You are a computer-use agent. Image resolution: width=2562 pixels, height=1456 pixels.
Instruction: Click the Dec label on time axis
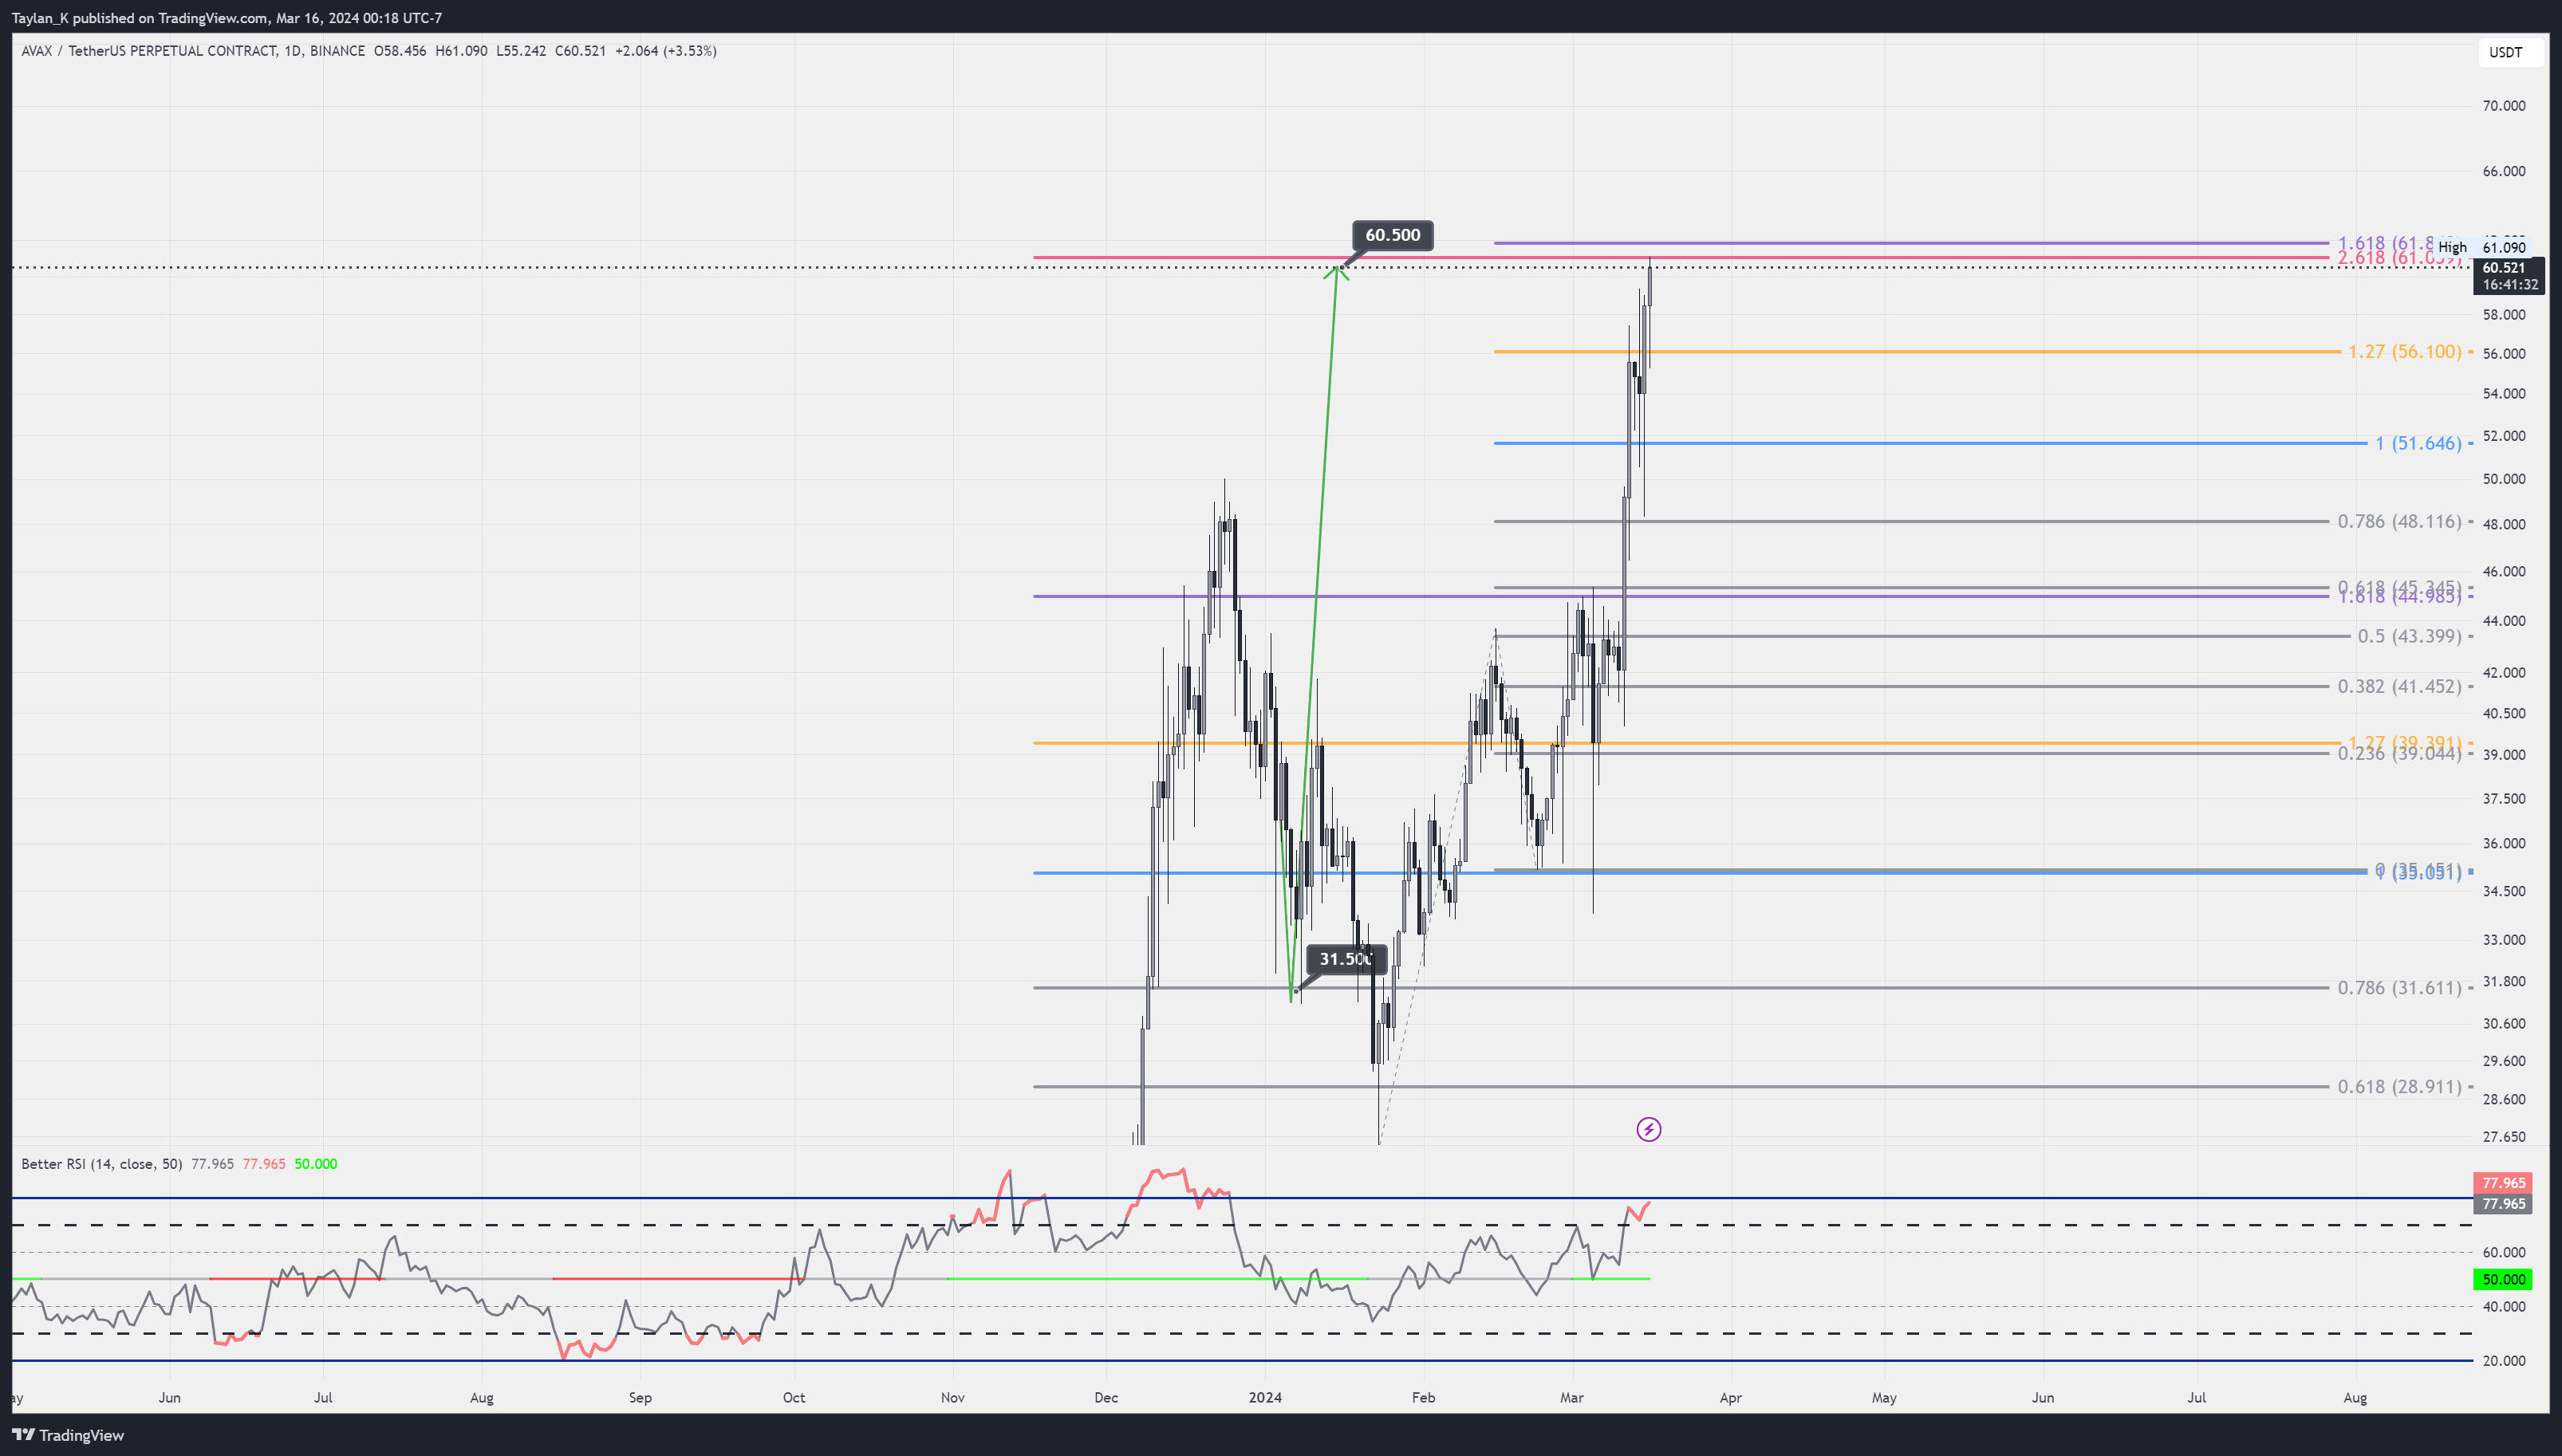pyautogui.click(x=1106, y=1398)
